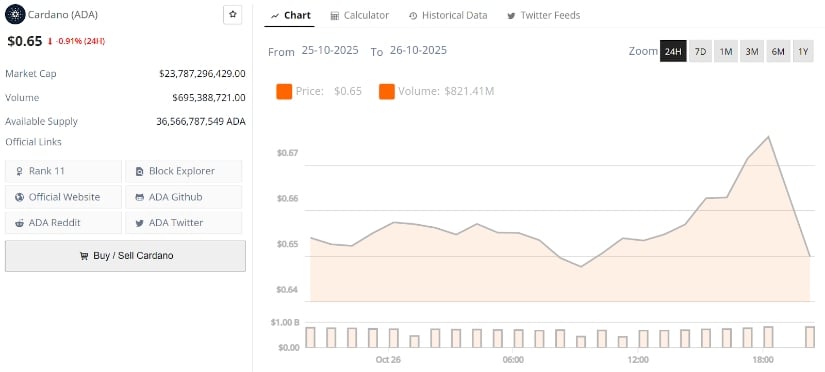Click the last volume bar on the right
This screenshot has height=372, width=825.
810,337
